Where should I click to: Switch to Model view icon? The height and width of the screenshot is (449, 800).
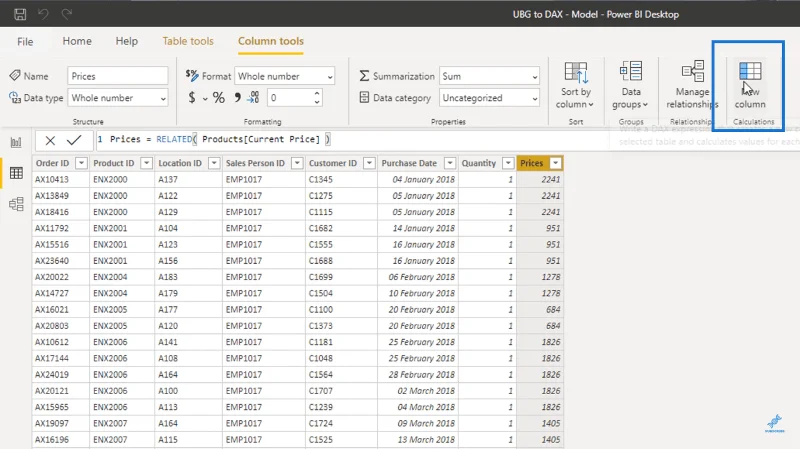tap(16, 204)
